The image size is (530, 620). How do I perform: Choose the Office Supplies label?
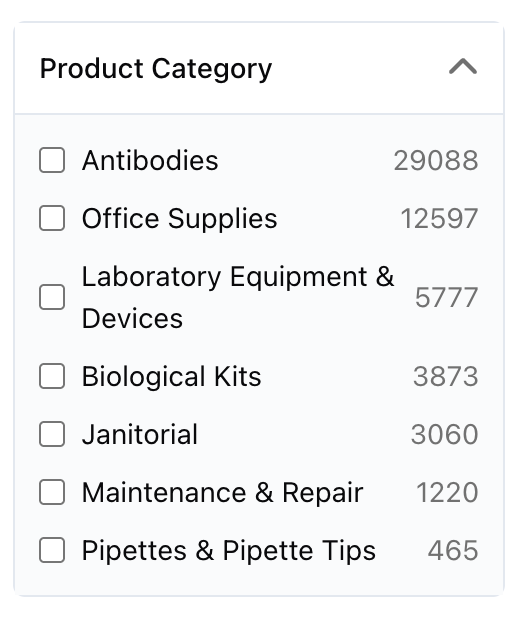(179, 219)
